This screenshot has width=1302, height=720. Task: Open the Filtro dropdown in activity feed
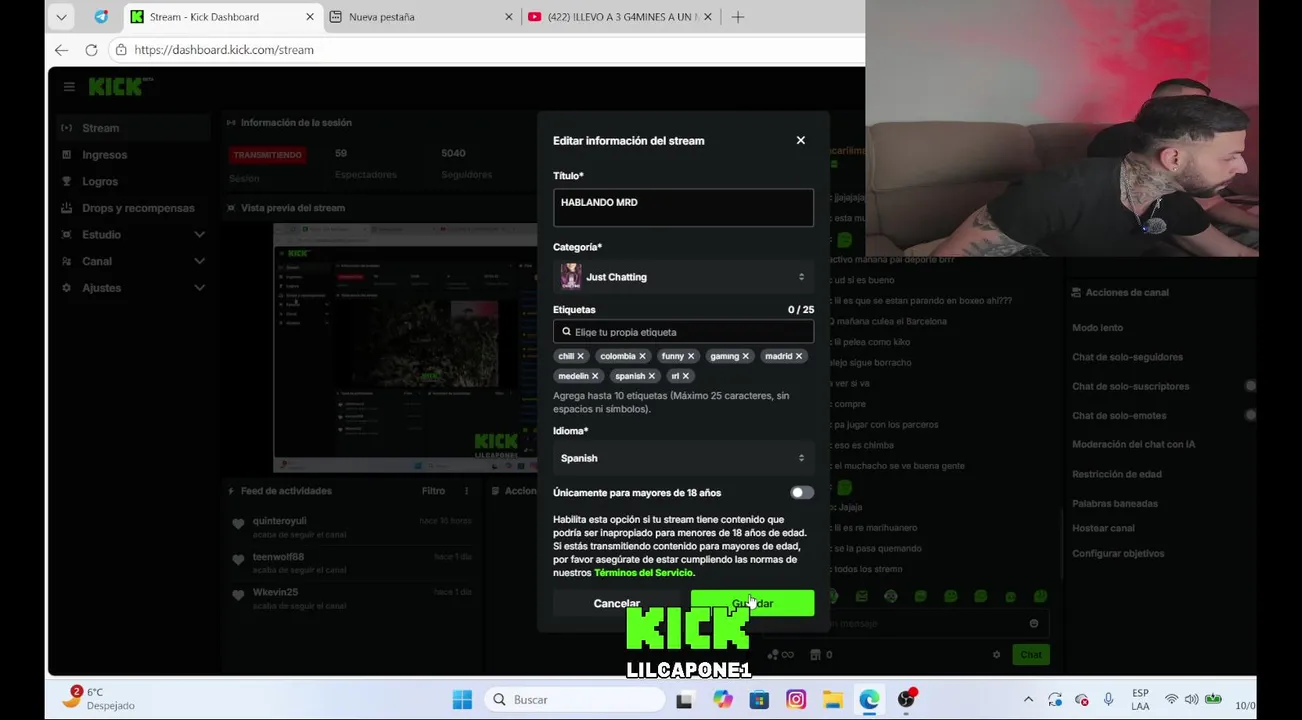(x=433, y=491)
